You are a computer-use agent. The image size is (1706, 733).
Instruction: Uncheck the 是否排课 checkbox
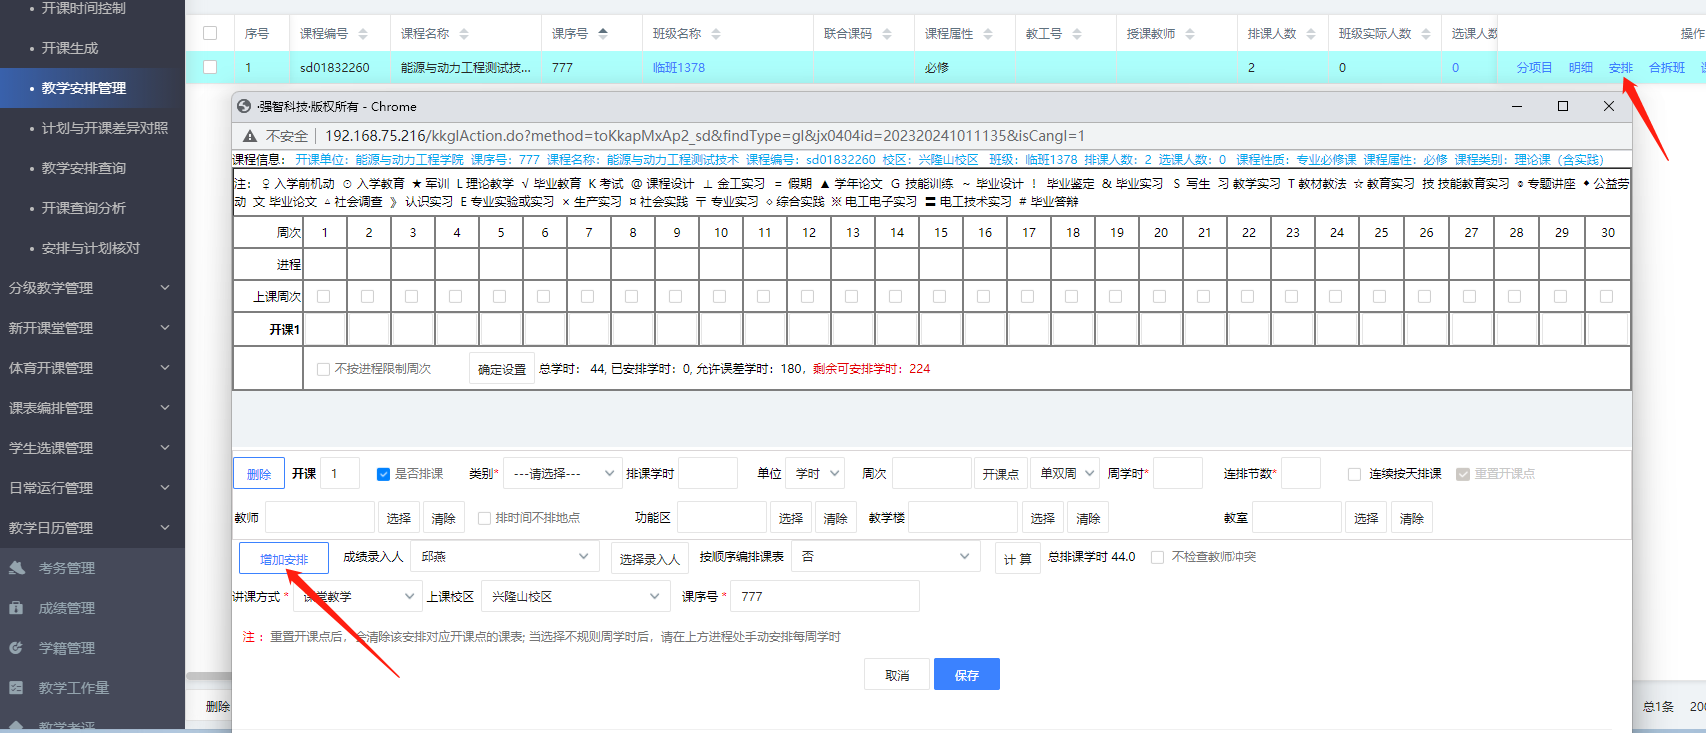[383, 474]
